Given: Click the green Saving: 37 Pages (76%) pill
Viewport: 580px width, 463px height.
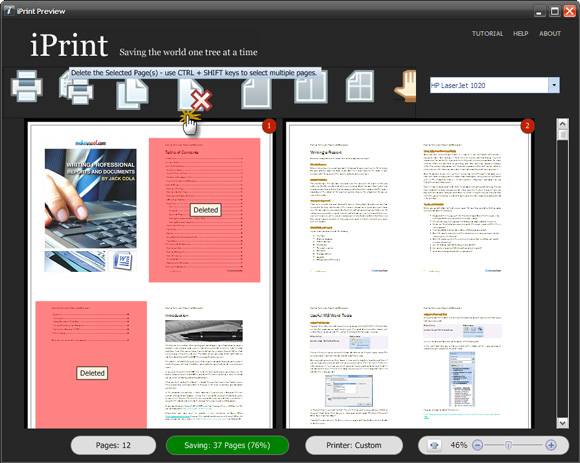Looking at the screenshot, I should click(x=227, y=445).
